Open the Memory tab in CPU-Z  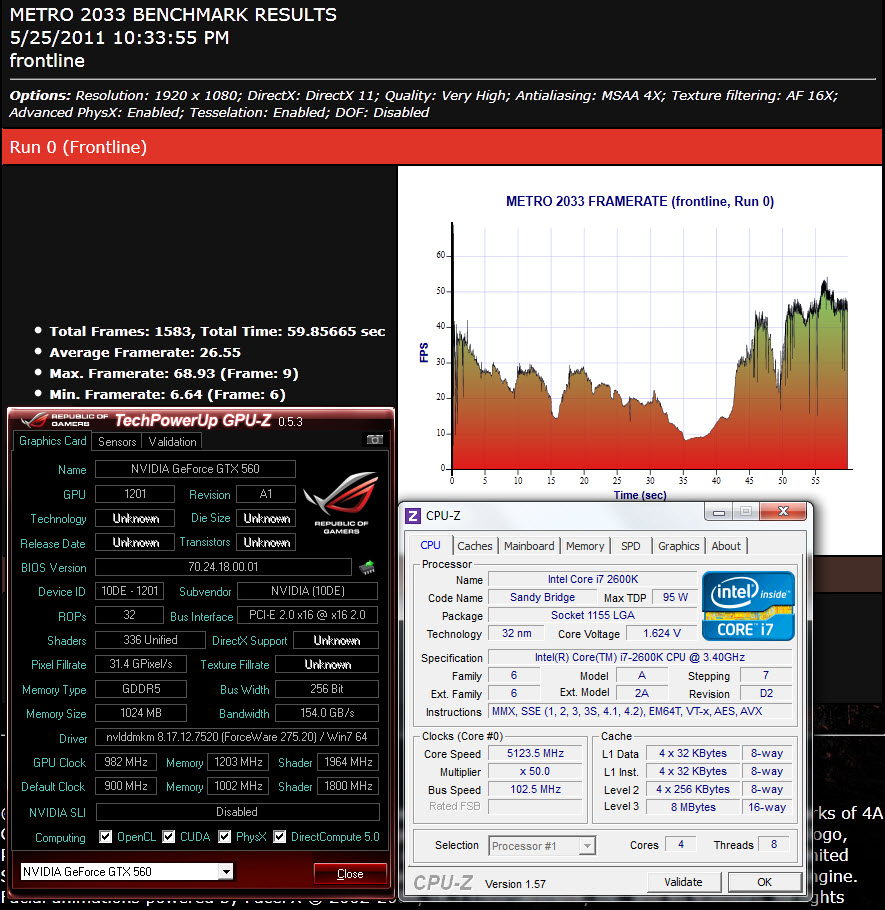pos(585,546)
